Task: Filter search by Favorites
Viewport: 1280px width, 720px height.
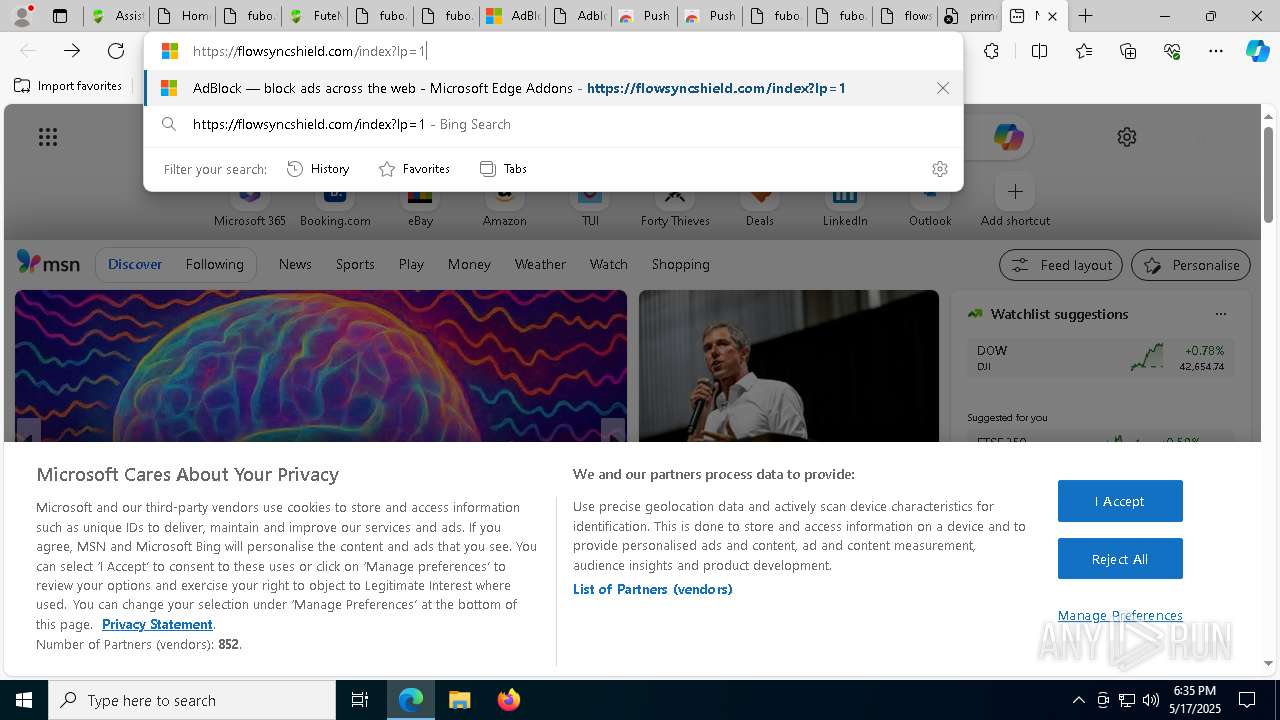Action: pyautogui.click(x=414, y=169)
